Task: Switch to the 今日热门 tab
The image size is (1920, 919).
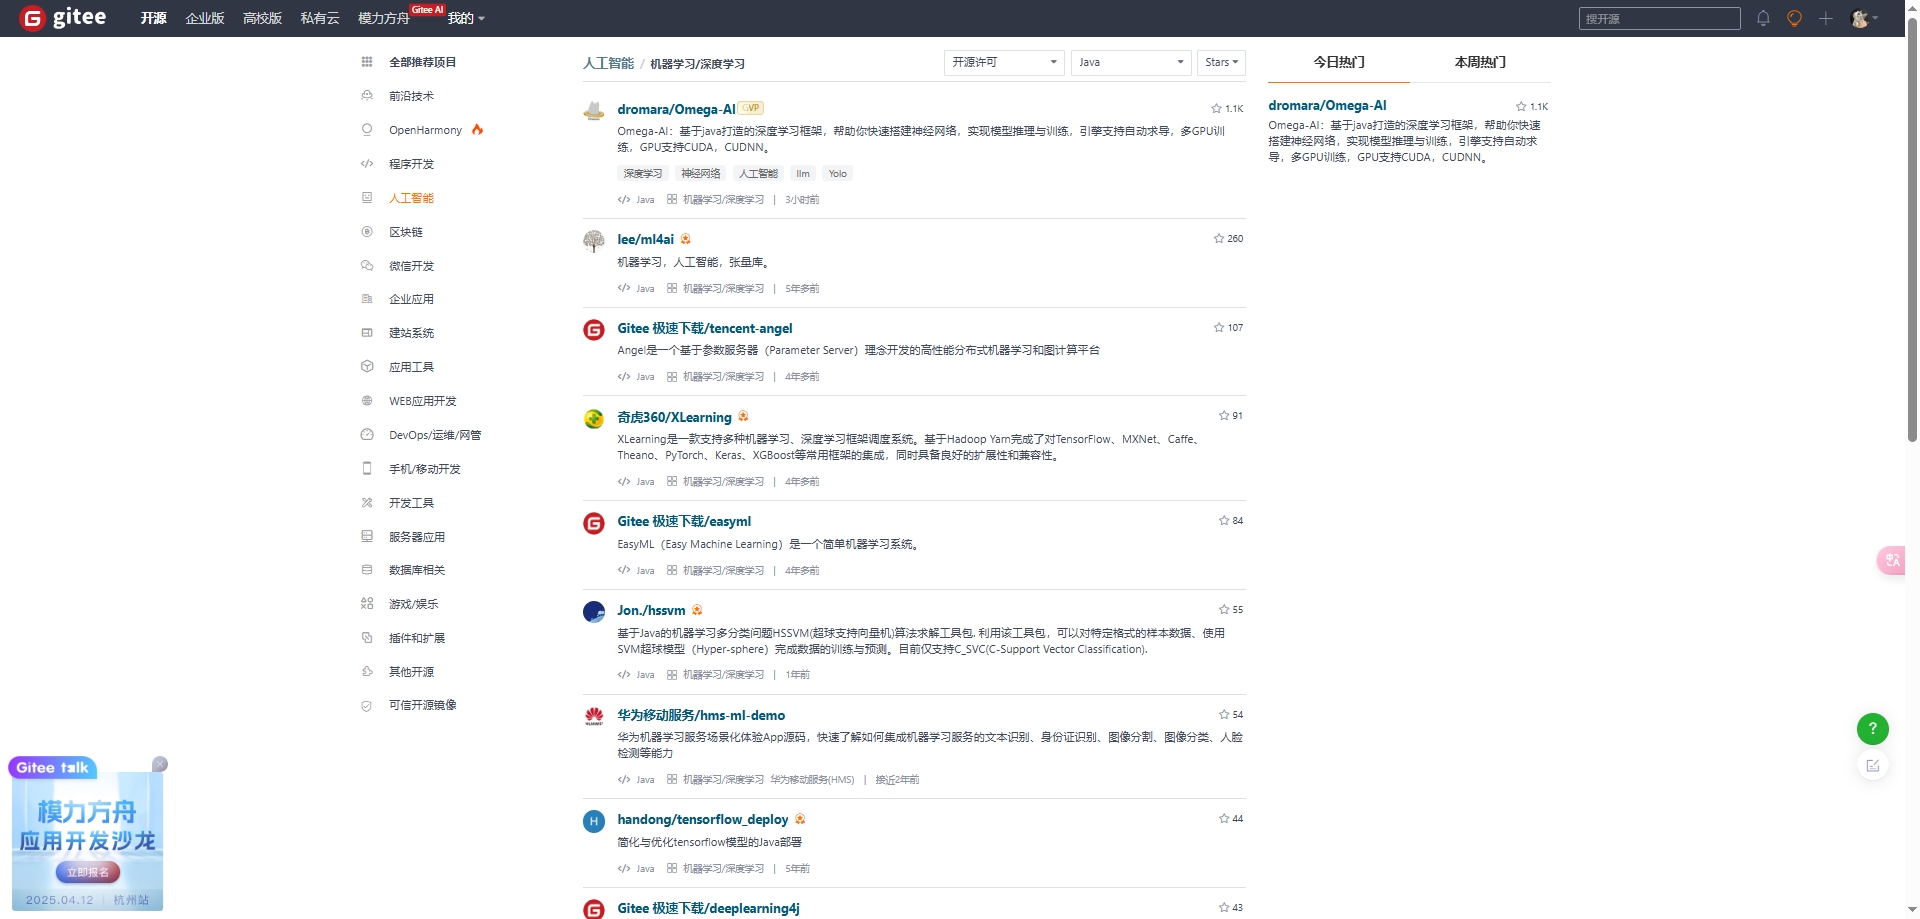Action: tap(1338, 62)
